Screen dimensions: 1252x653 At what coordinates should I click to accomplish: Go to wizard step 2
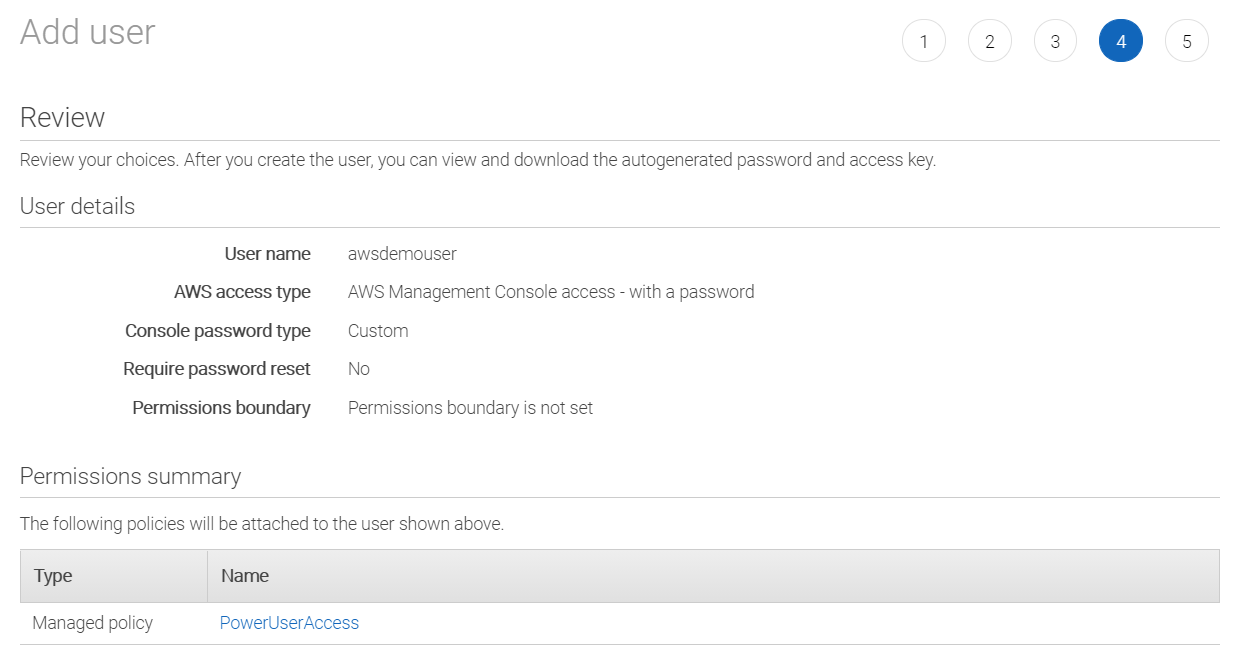click(989, 41)
